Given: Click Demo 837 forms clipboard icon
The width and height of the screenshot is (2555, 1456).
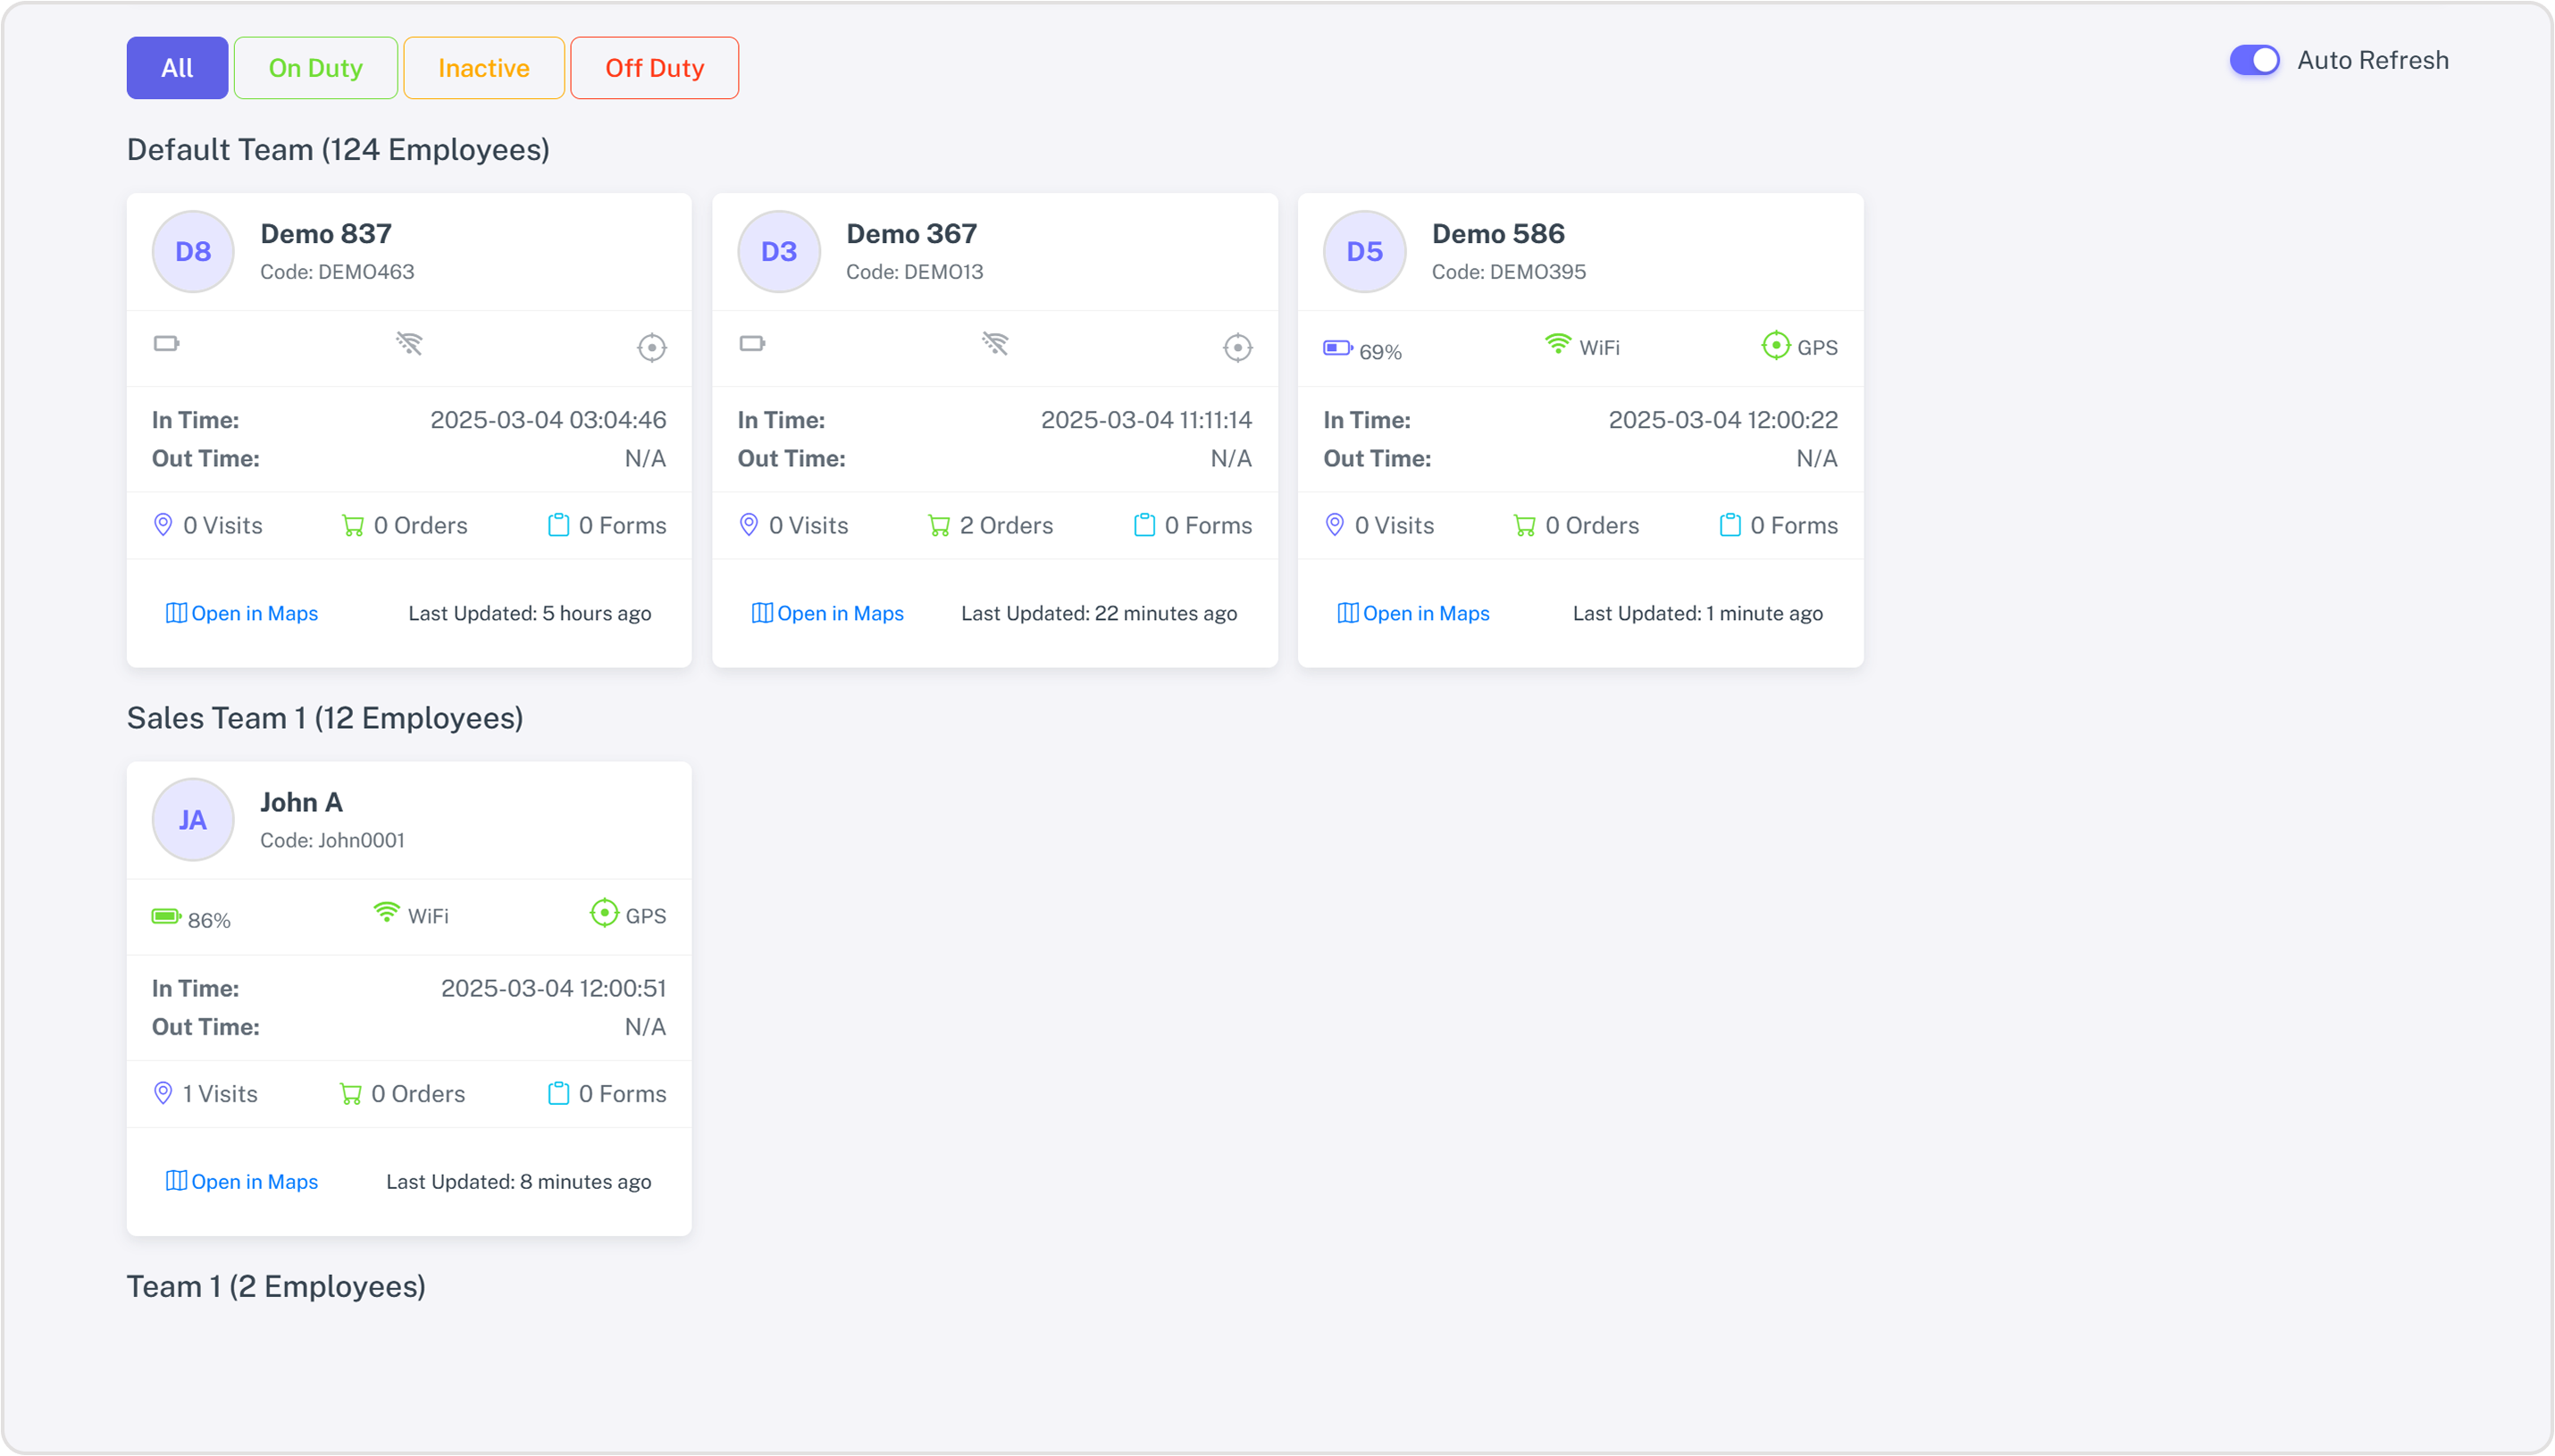Looking at the screenshot, I should [559, 525].
